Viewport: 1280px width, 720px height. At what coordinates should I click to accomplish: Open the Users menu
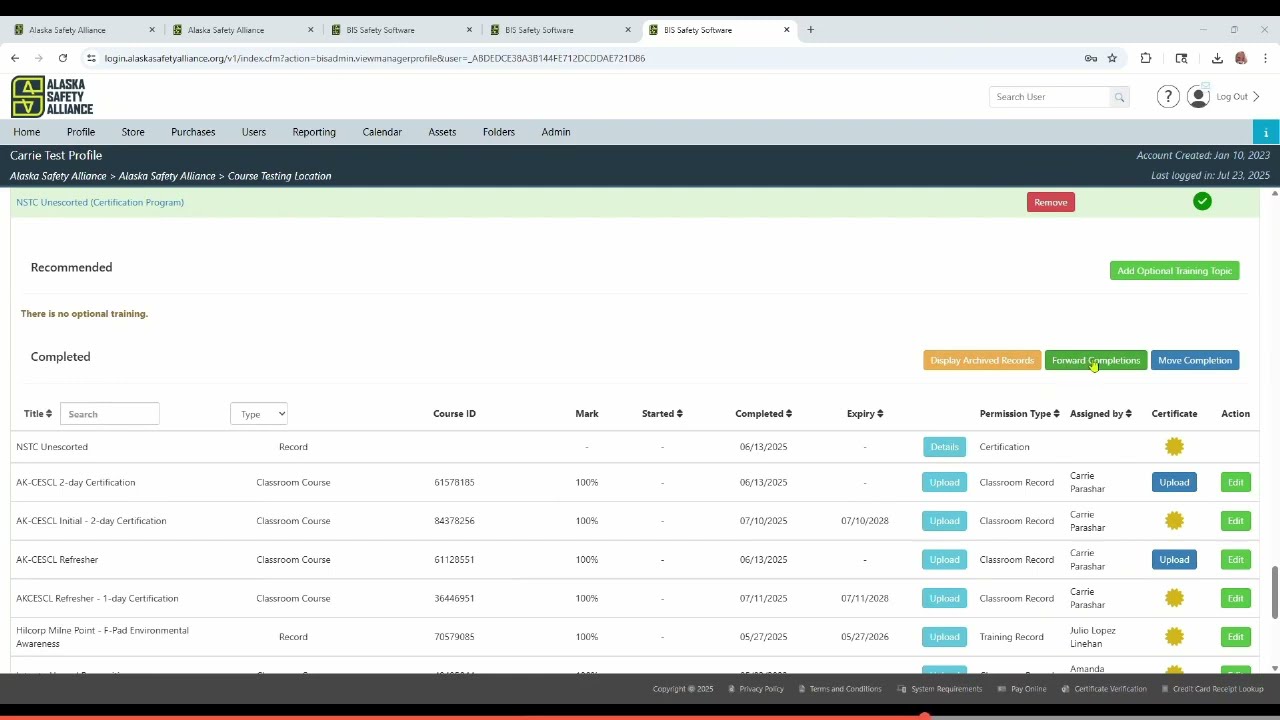254,132
